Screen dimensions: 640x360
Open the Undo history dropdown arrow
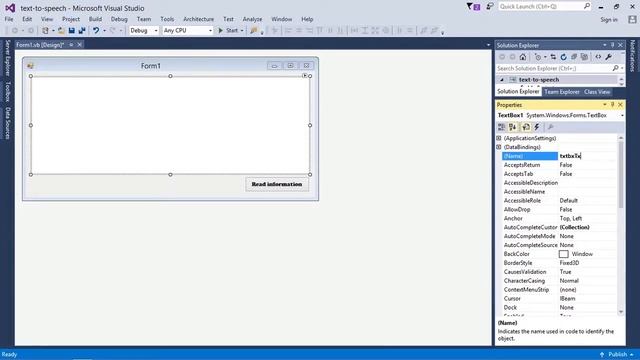click(x=104, y=31)
